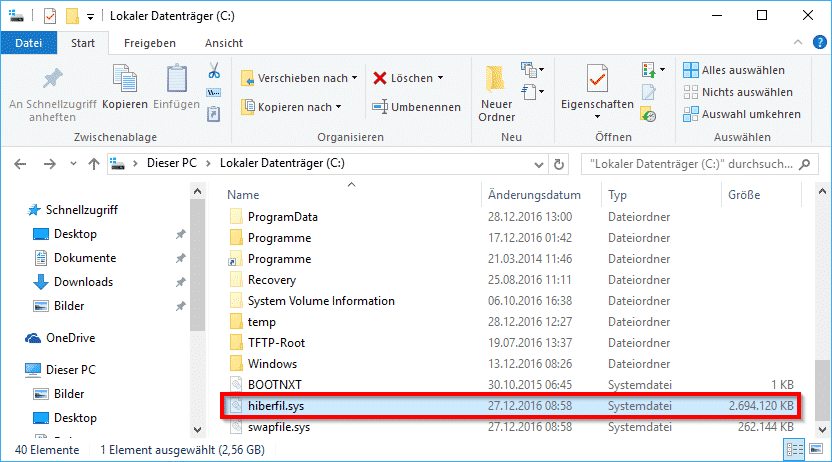Select Dieser PC in the navigation pane
This screenshot has height=462, width=832.
coord(71,370)
